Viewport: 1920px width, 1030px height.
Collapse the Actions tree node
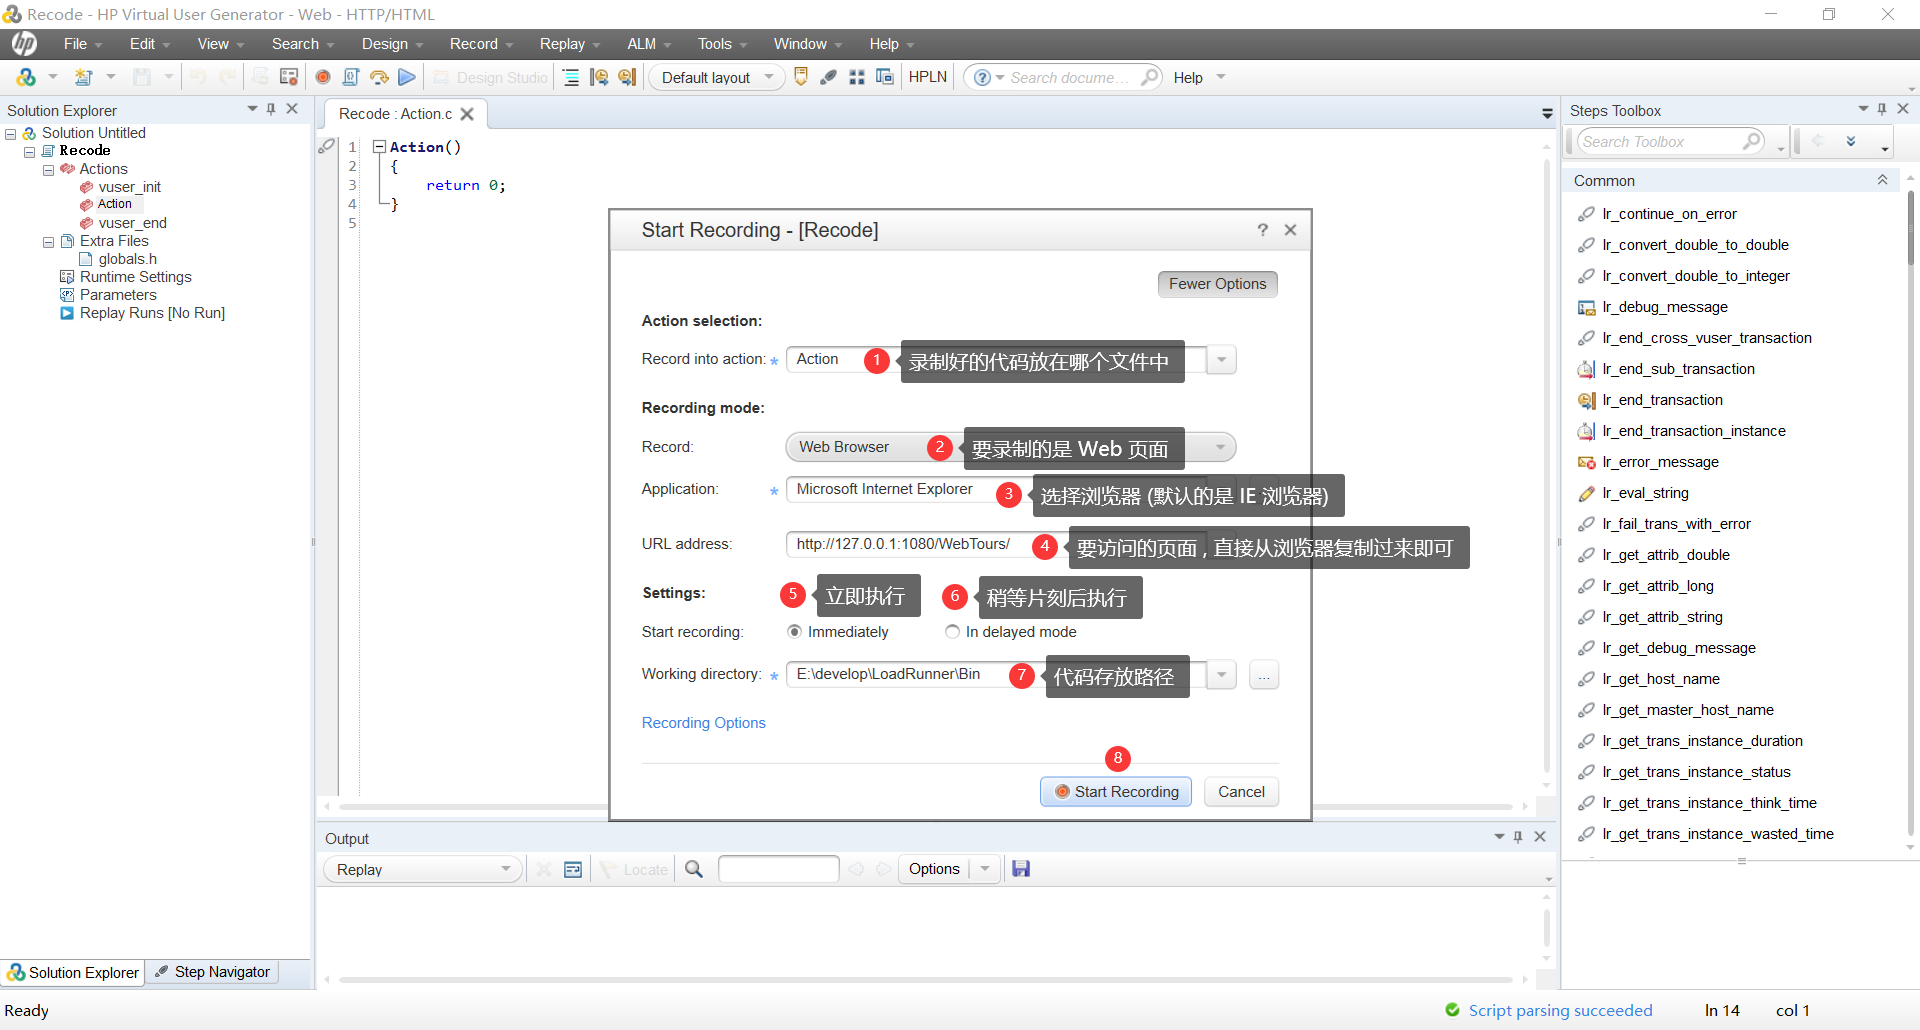(x=48, y=170)
